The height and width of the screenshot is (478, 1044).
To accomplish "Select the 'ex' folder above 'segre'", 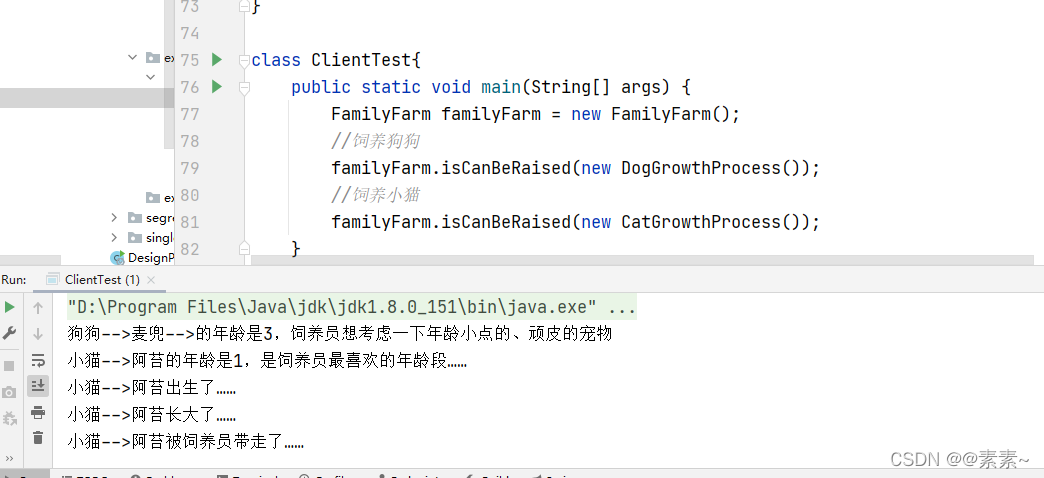I will (x=160, y=198).
